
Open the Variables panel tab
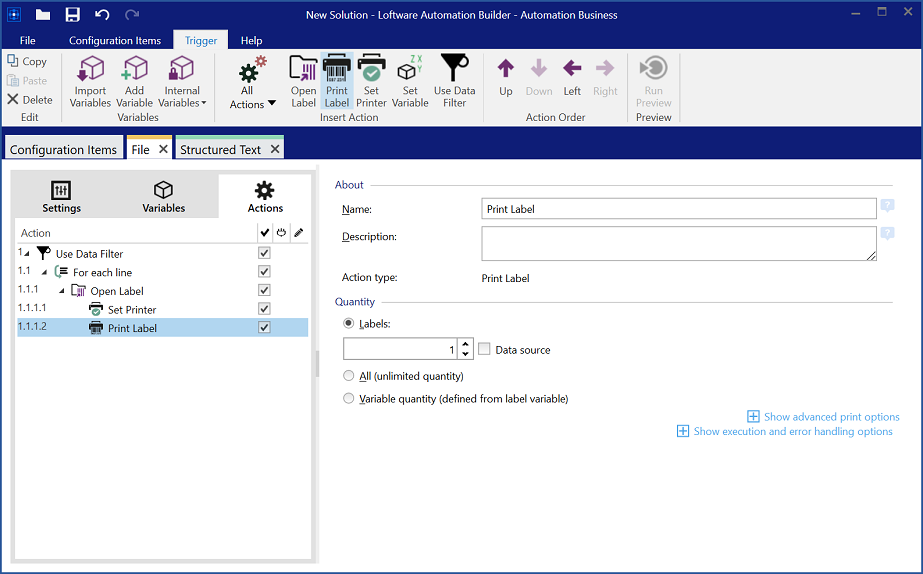coord(163,197)
